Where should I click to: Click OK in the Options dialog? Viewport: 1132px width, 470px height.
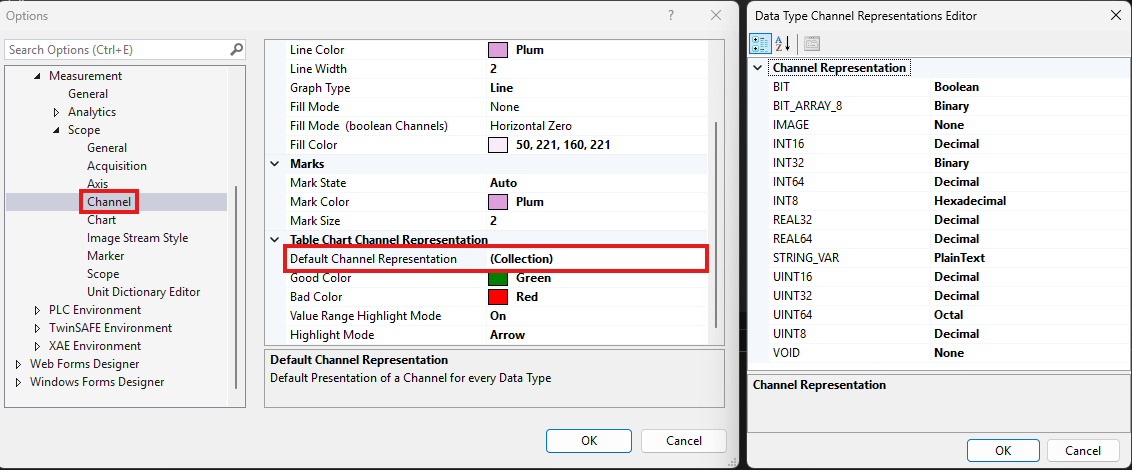point(588,440)
